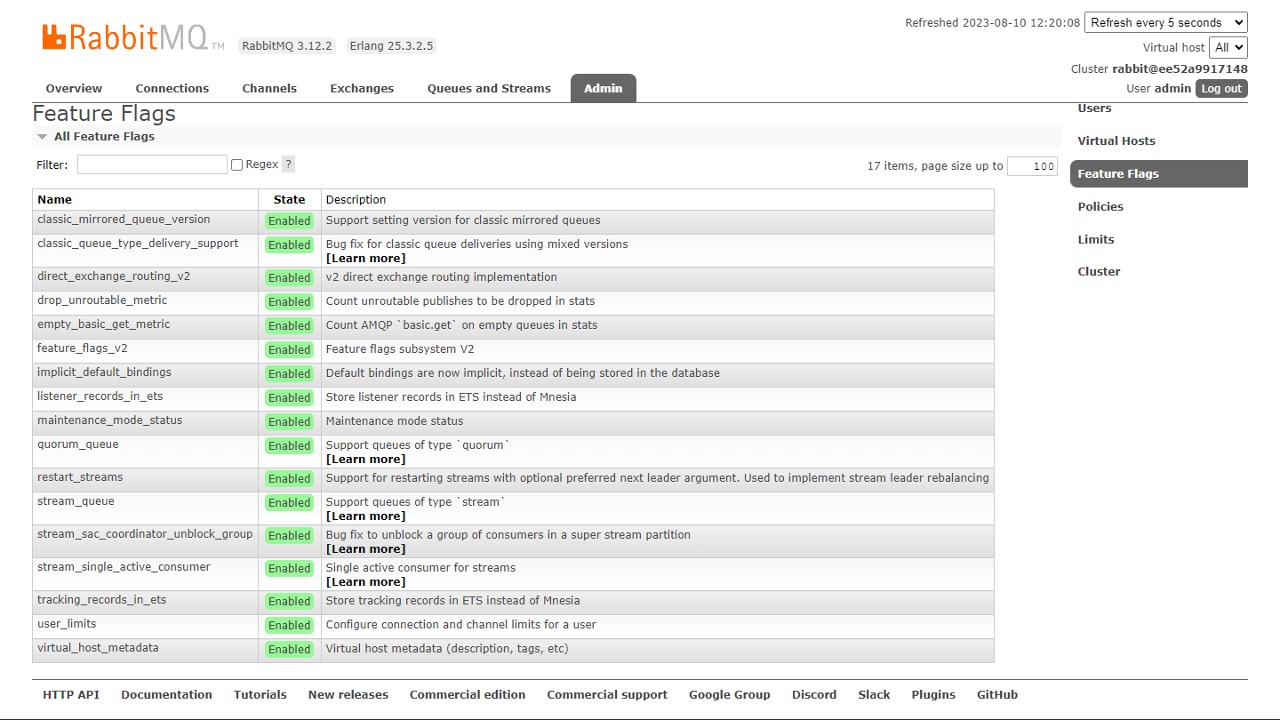
Task: Enable the Regex filter checkbox
Action: pos(237,165)
